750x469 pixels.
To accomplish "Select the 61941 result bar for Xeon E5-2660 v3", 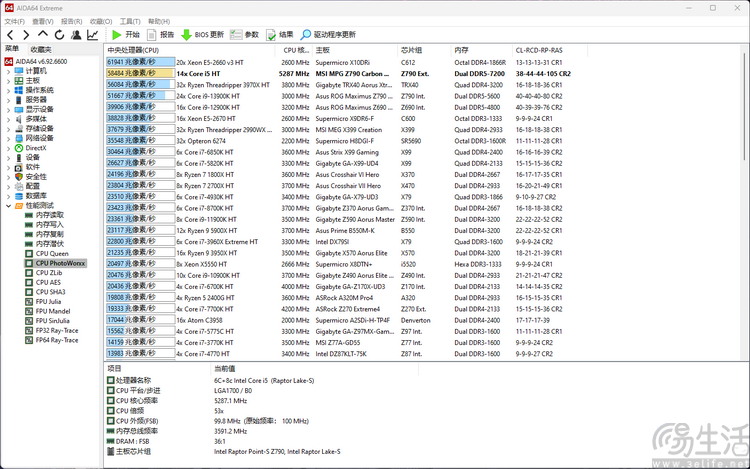I will point(141,62).
